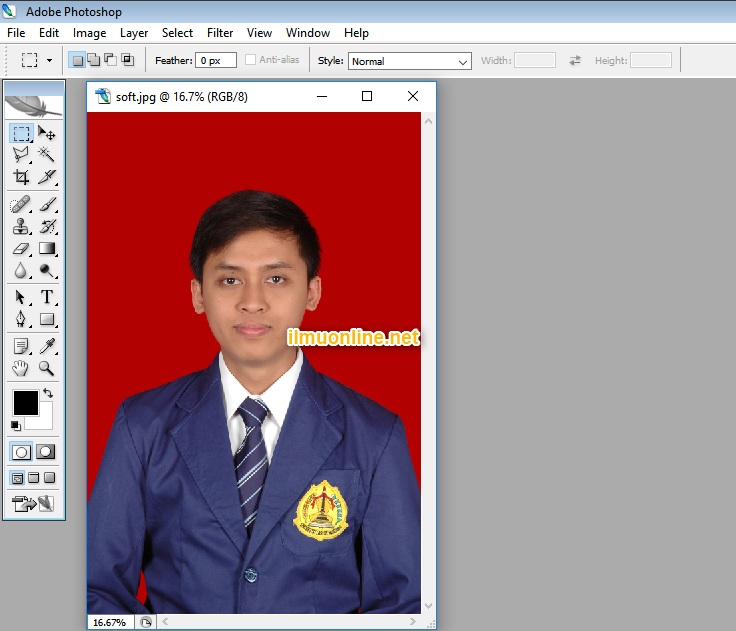The image size is (736, 631).
Task: Switch to Quick Mask mode
Action: [45, 452]
